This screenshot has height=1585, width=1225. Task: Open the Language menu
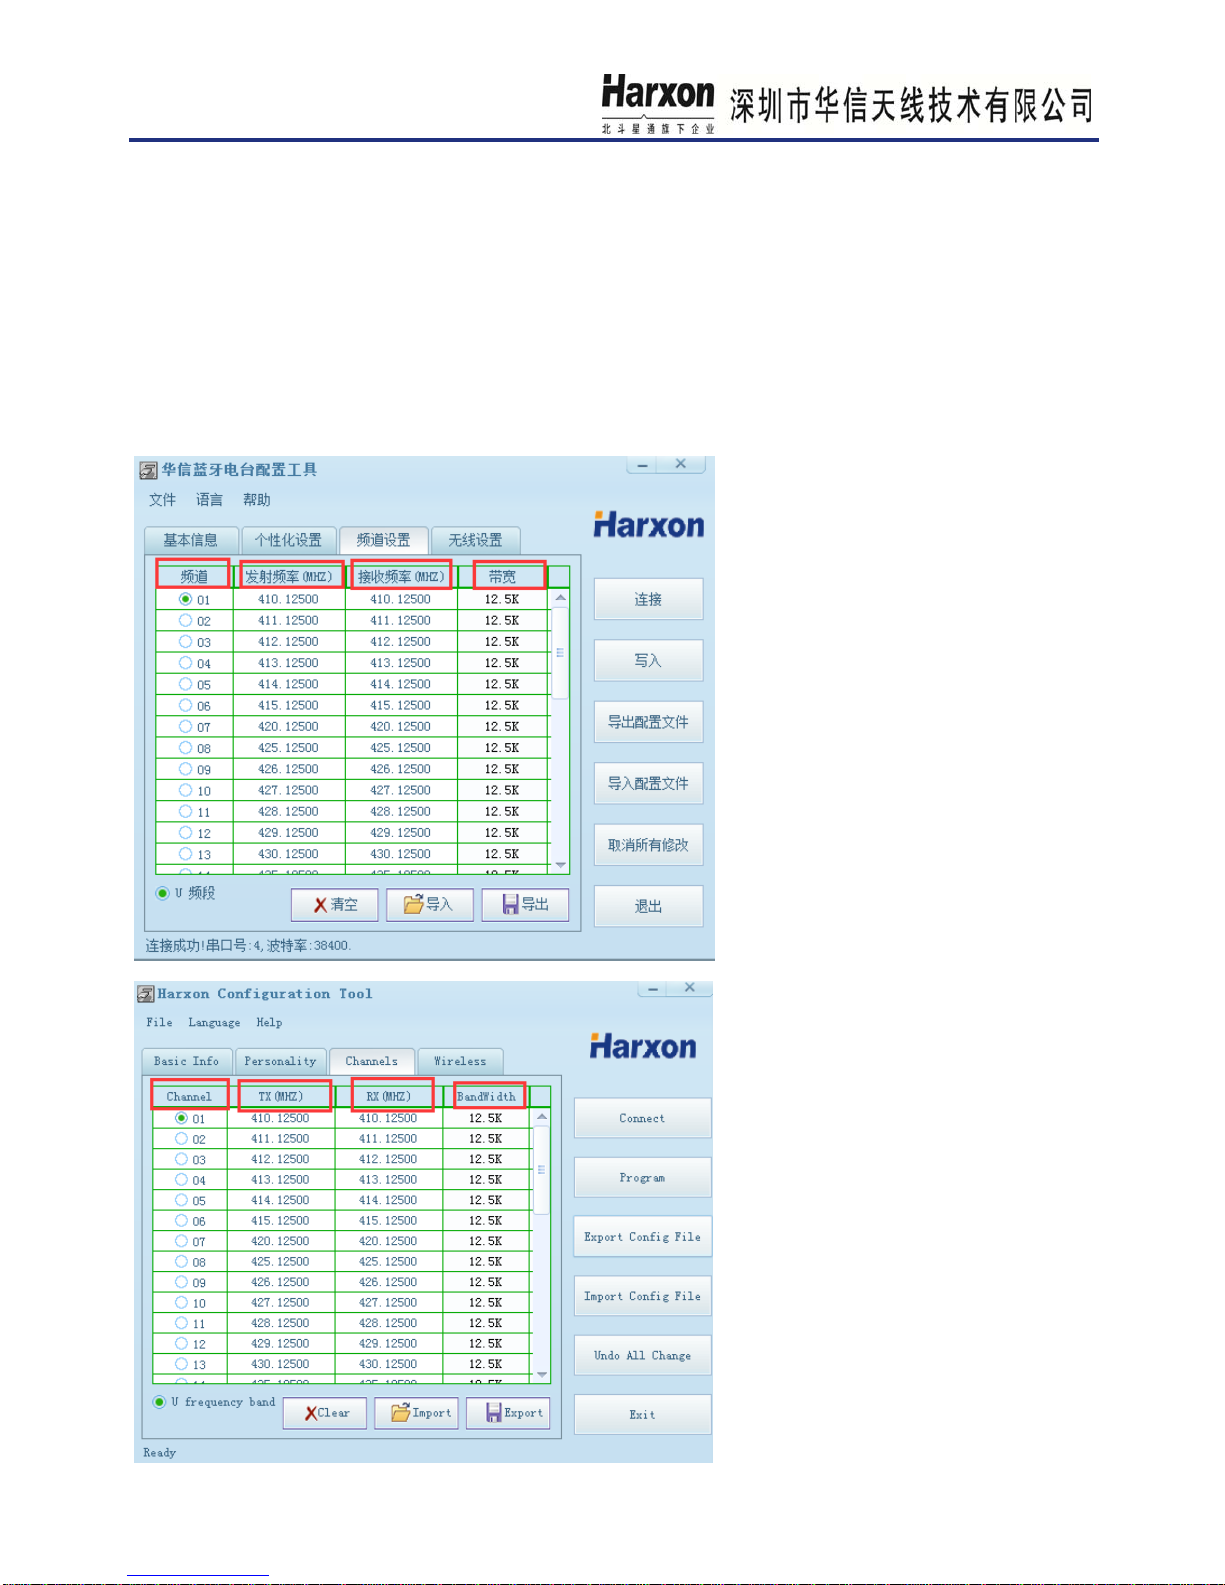click(214, 1022)
